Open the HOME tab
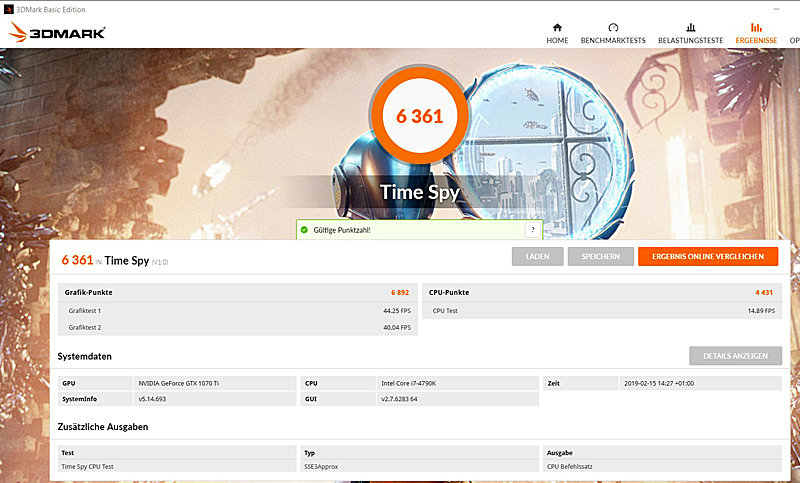 (557, 34)
